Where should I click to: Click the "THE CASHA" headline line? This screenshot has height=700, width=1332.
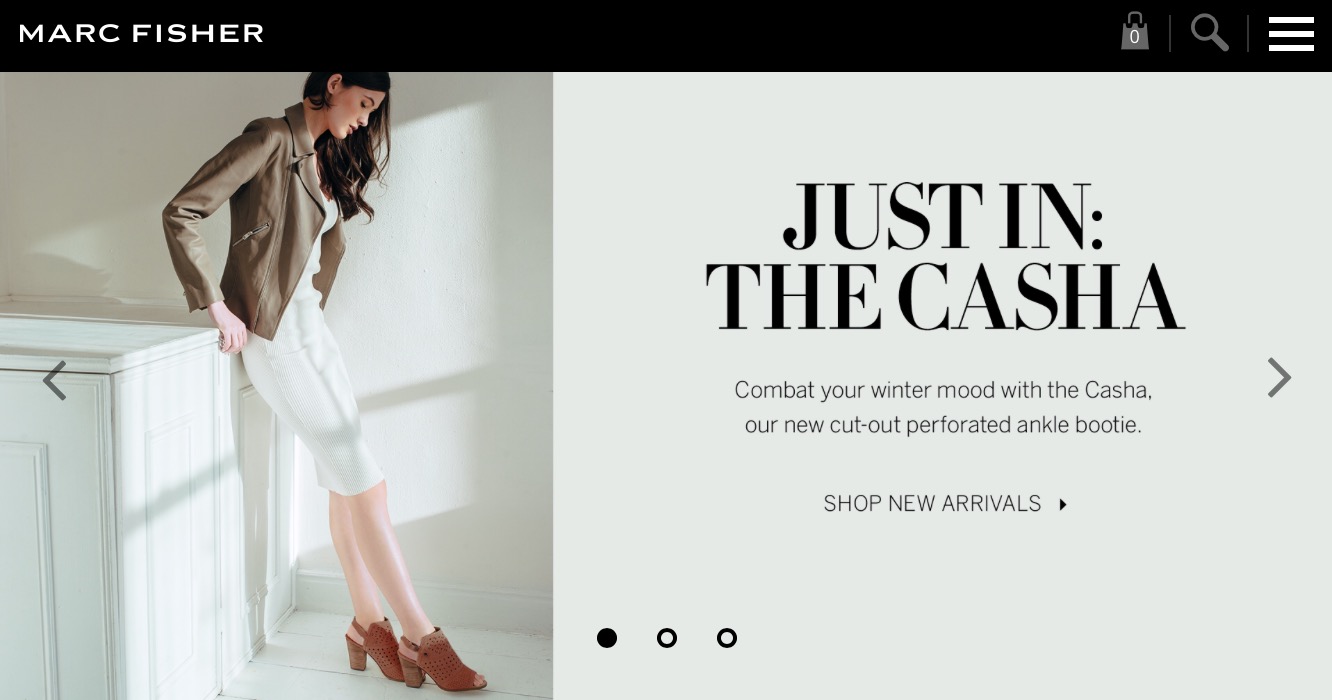coord(945,297)
